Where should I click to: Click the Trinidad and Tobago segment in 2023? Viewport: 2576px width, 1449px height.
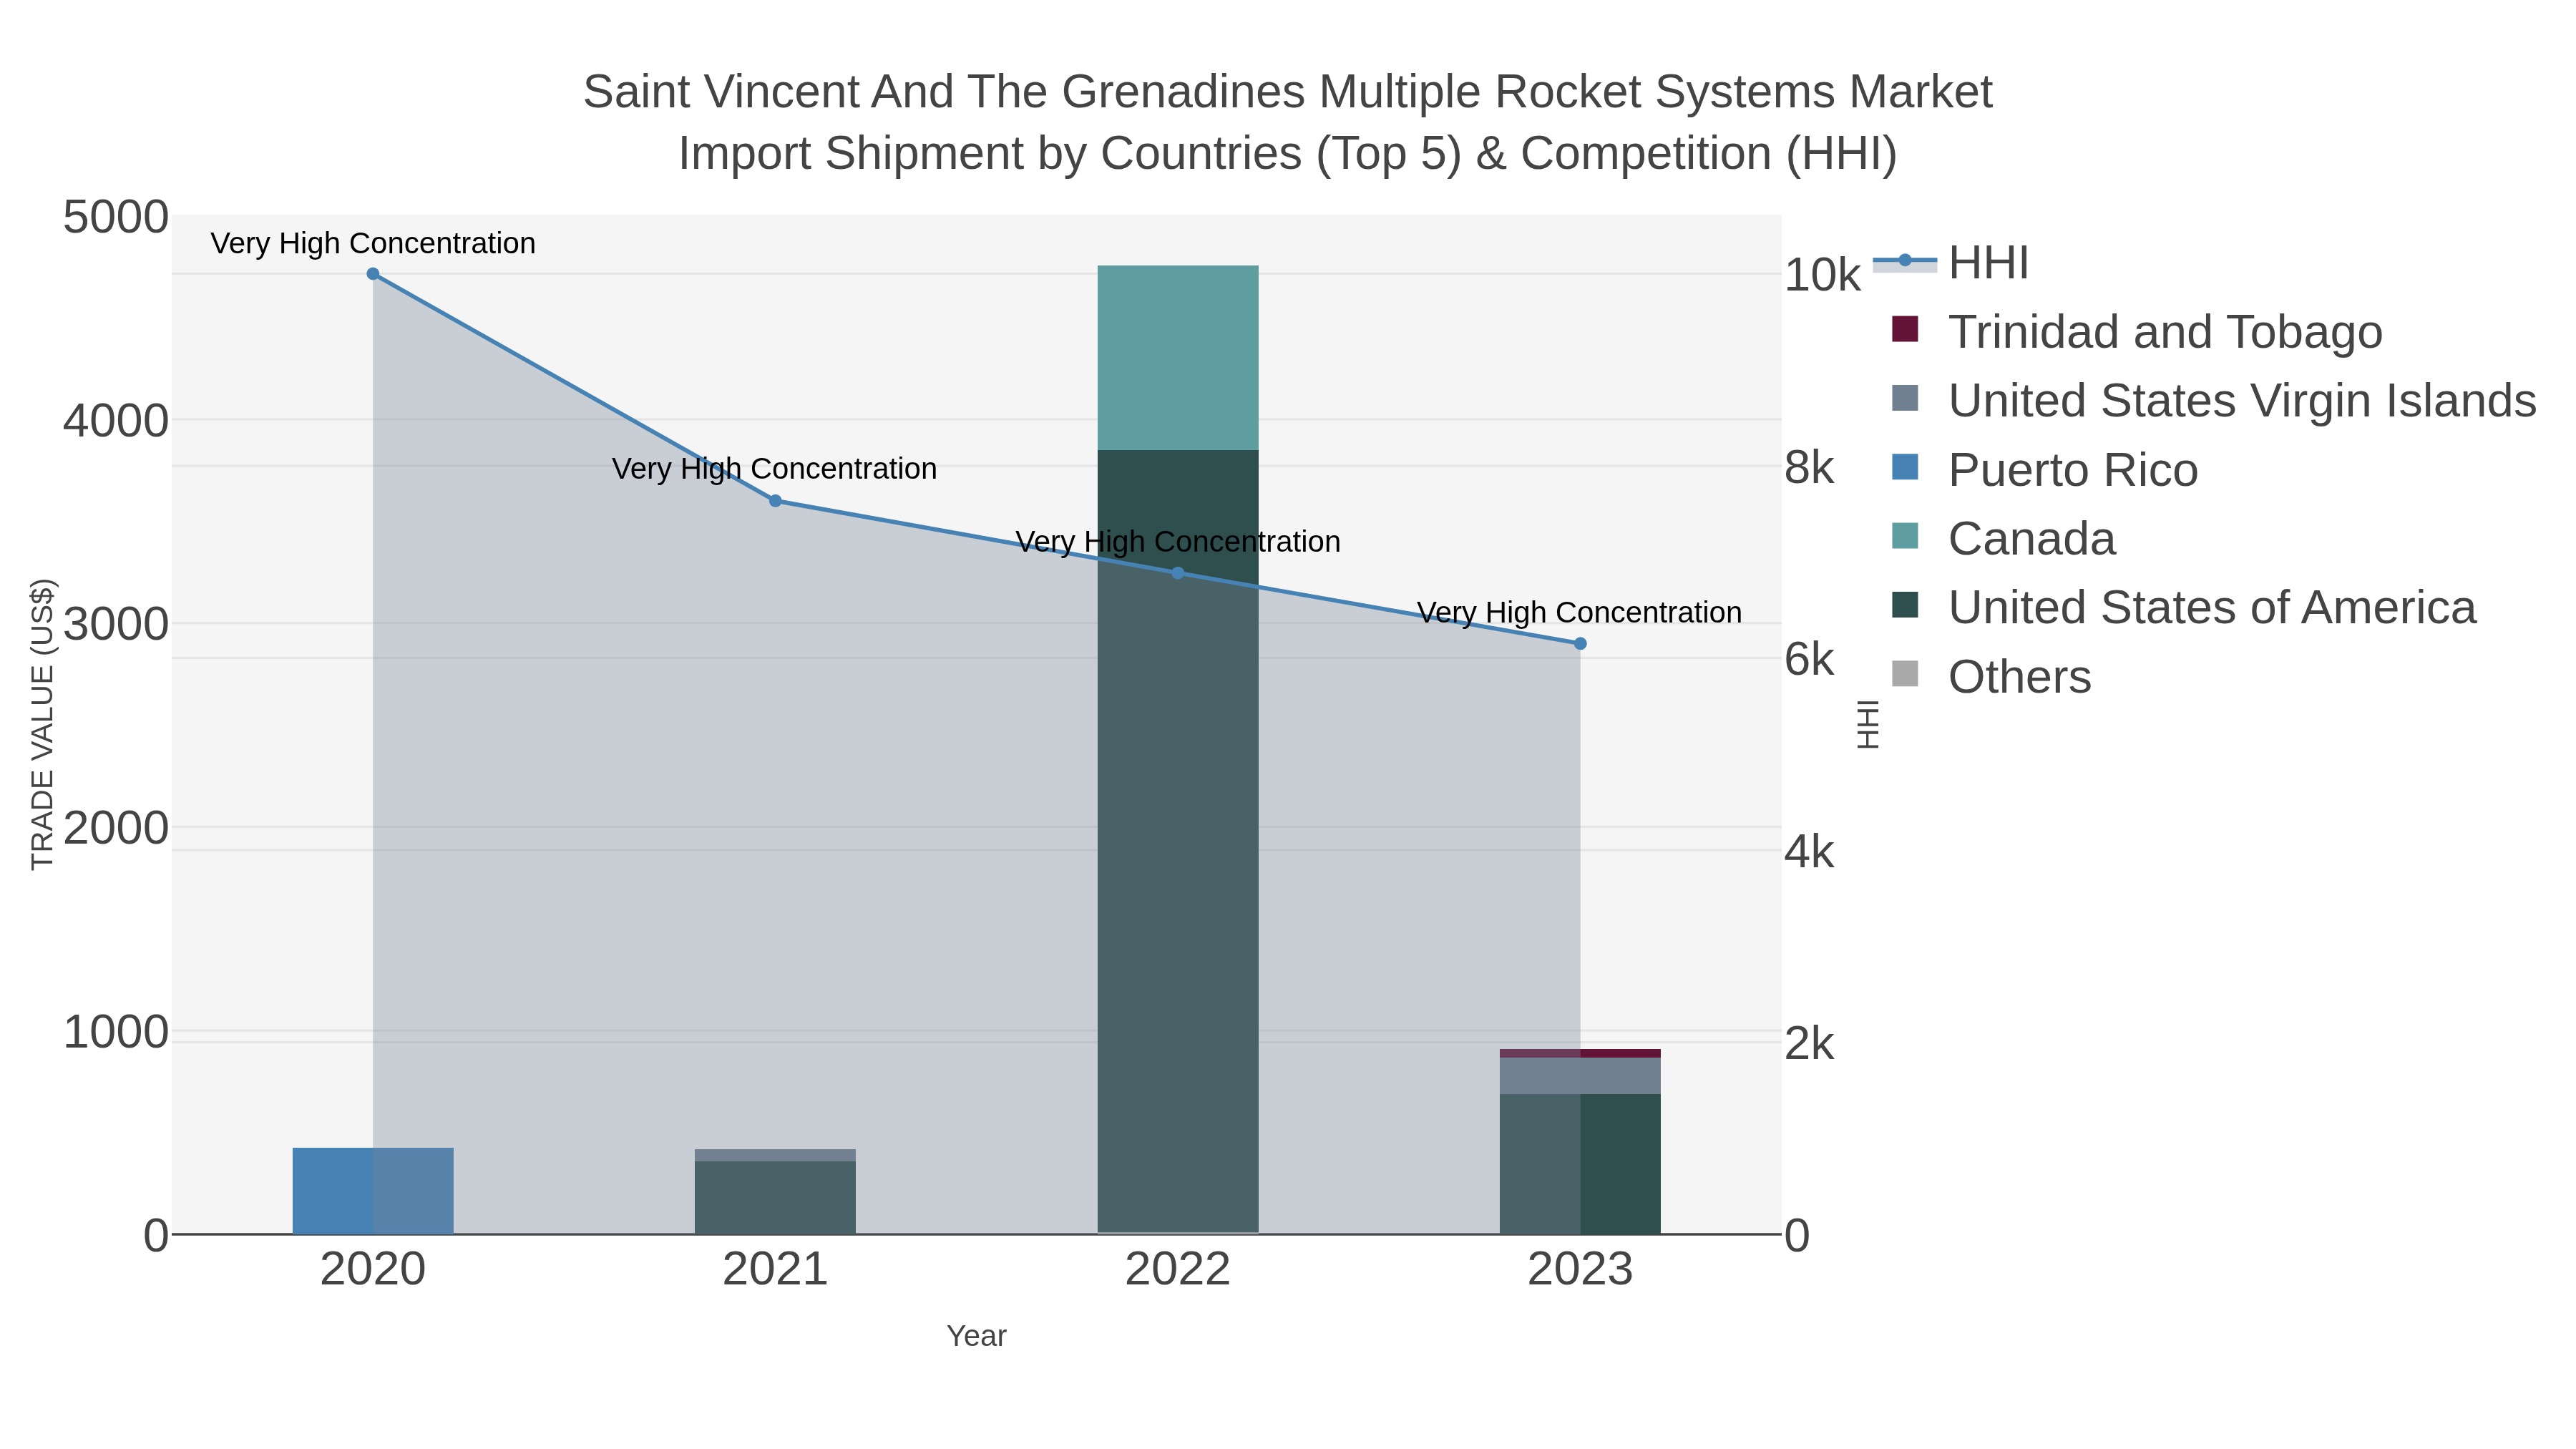point(1580,1053)
